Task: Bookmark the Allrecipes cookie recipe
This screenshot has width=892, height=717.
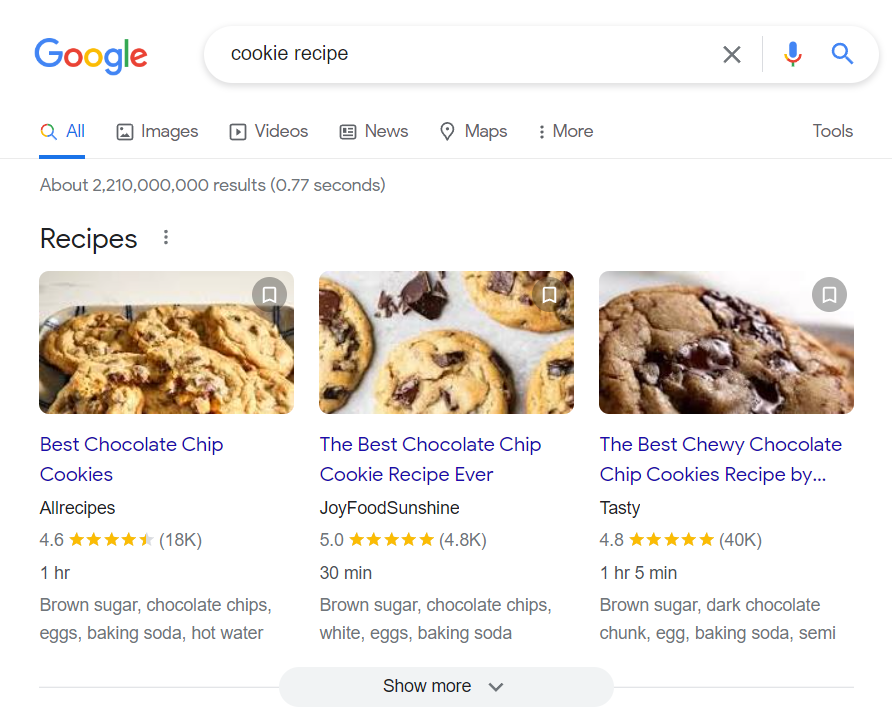Action: click(x=269, y=295)
